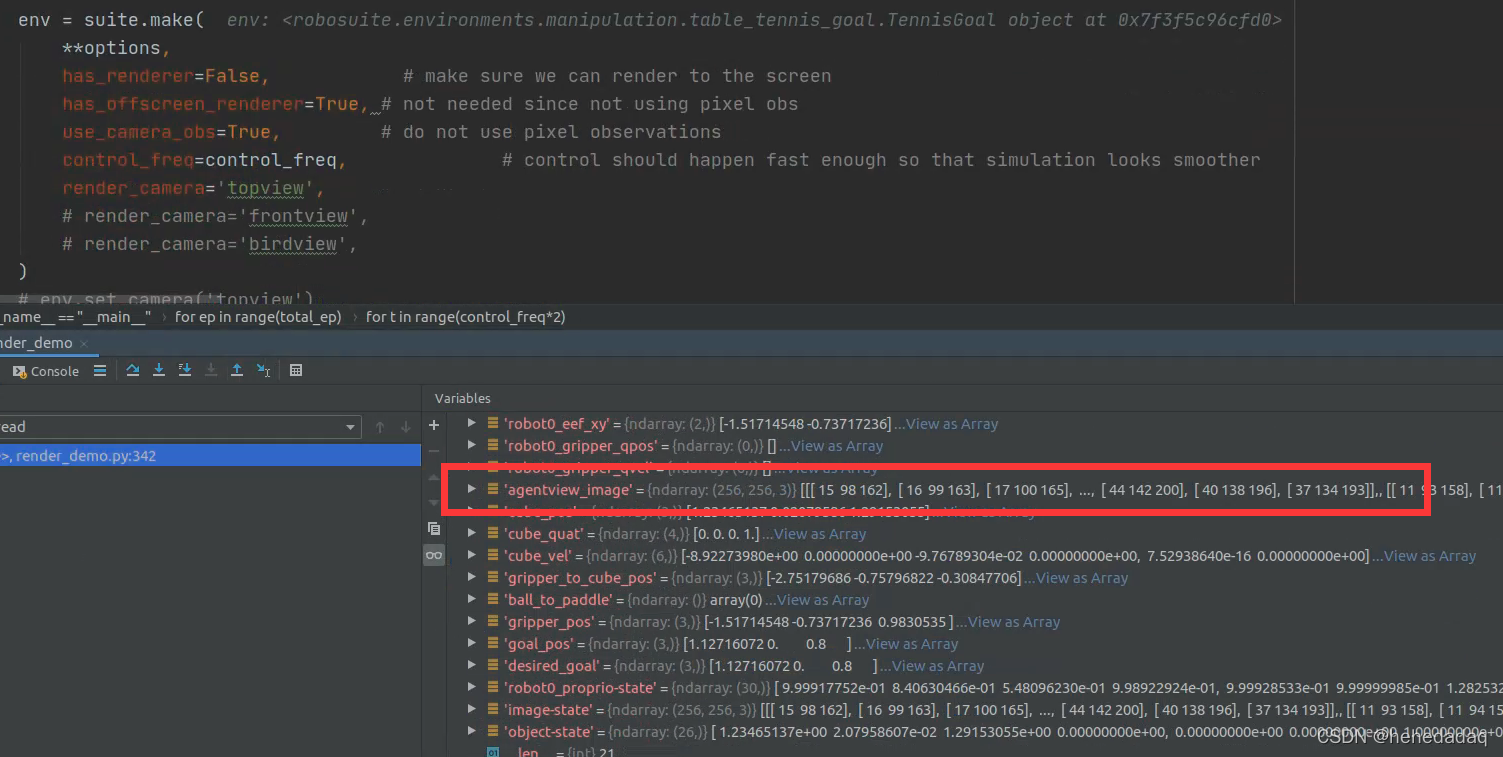
Task: Add a new watch with the plus icon
Action: [434, 425]
